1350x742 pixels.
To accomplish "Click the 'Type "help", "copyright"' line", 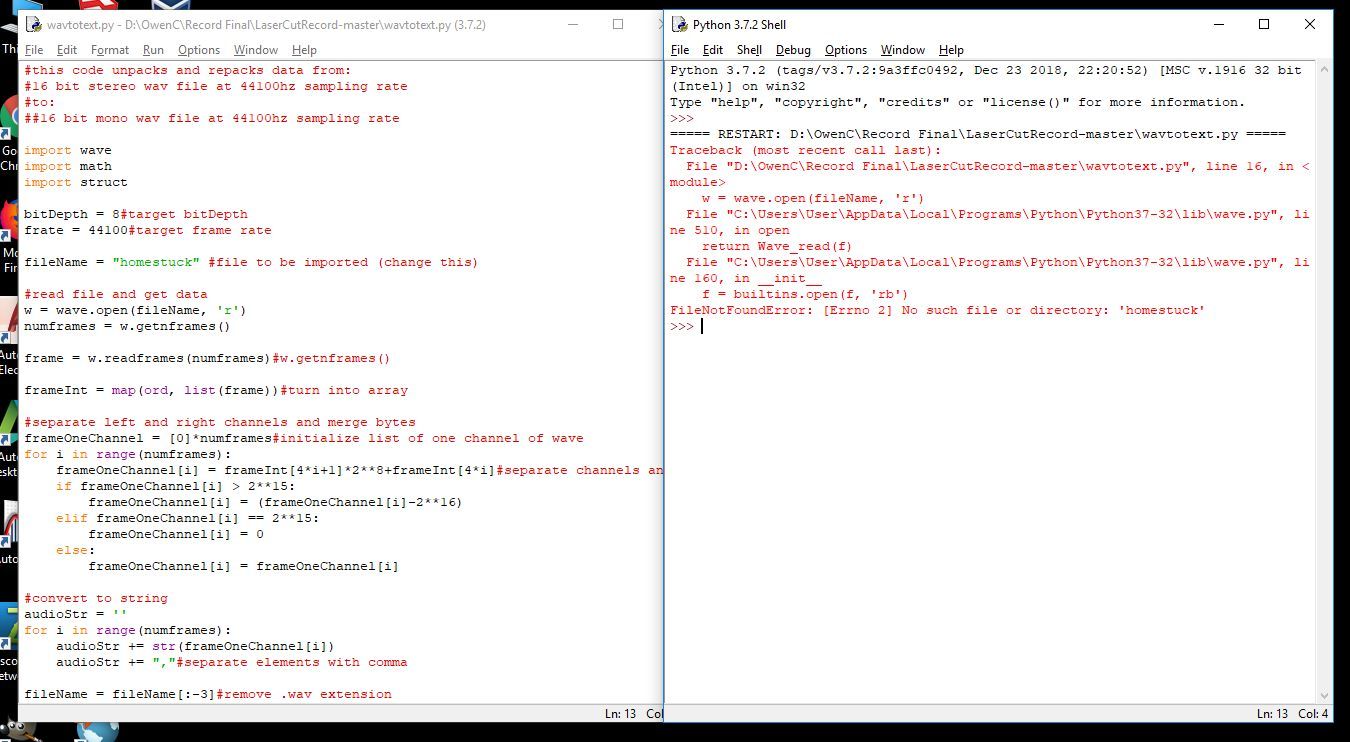I will (958, 103).
